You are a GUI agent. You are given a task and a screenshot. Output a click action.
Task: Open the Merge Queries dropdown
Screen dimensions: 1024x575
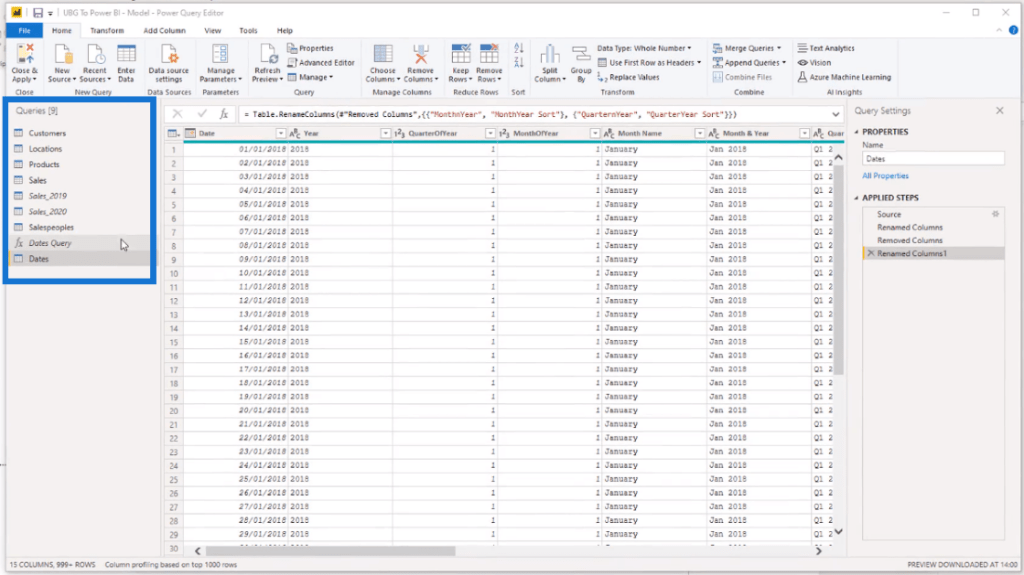click(746, 48)
